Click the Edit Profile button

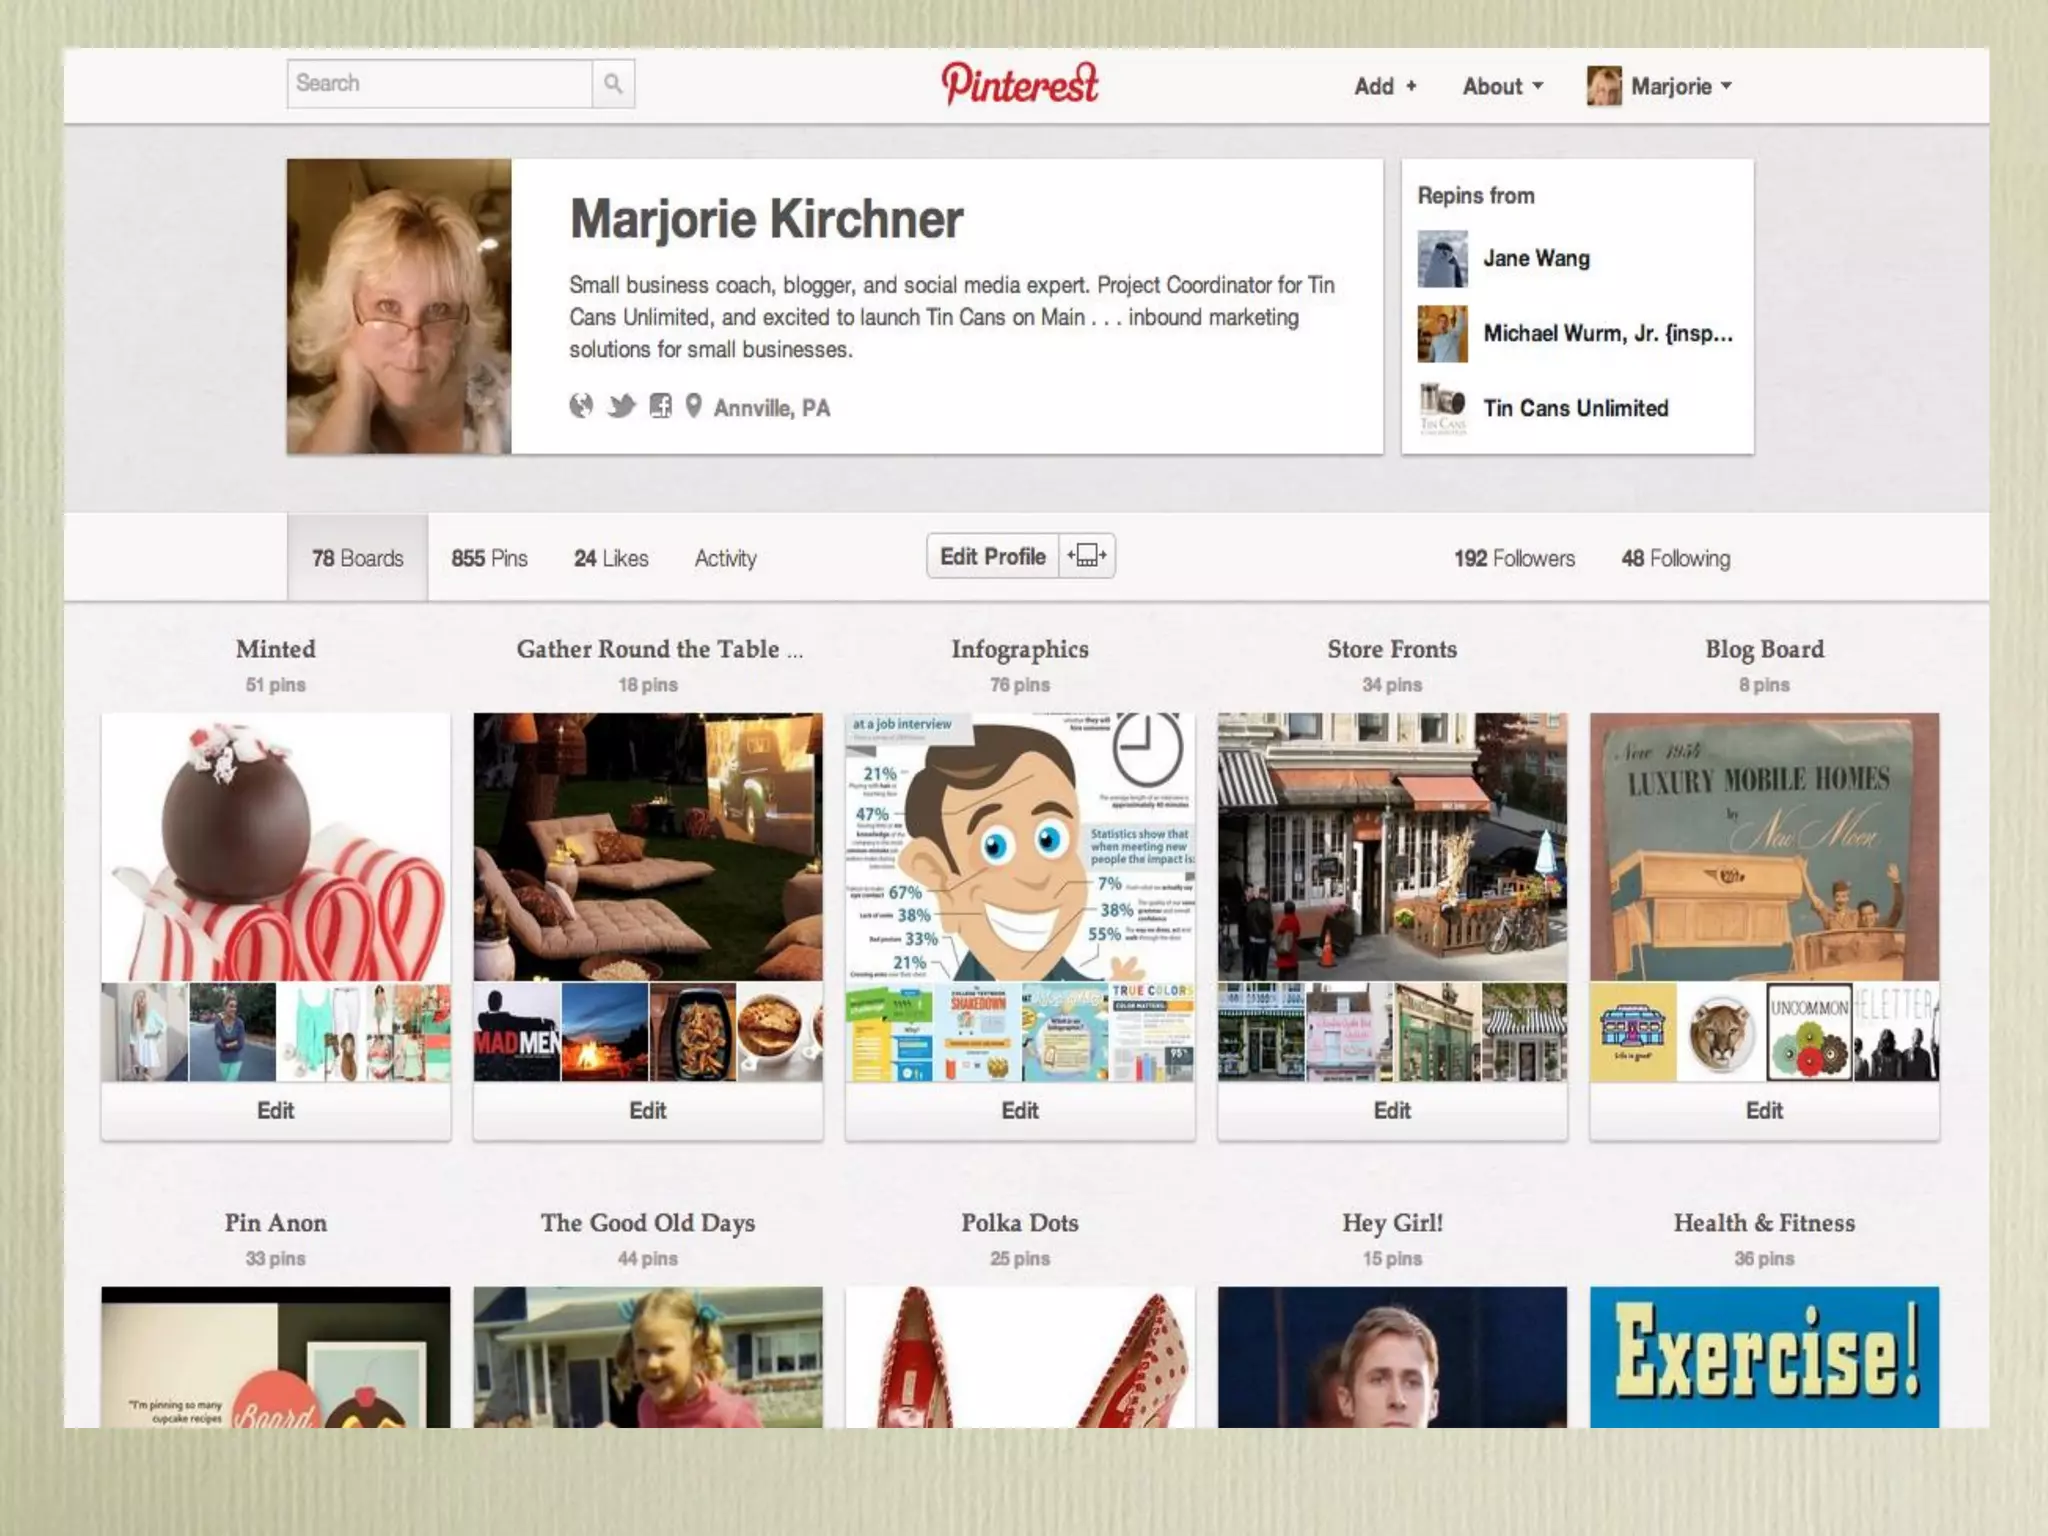click(x=992, y=556)
